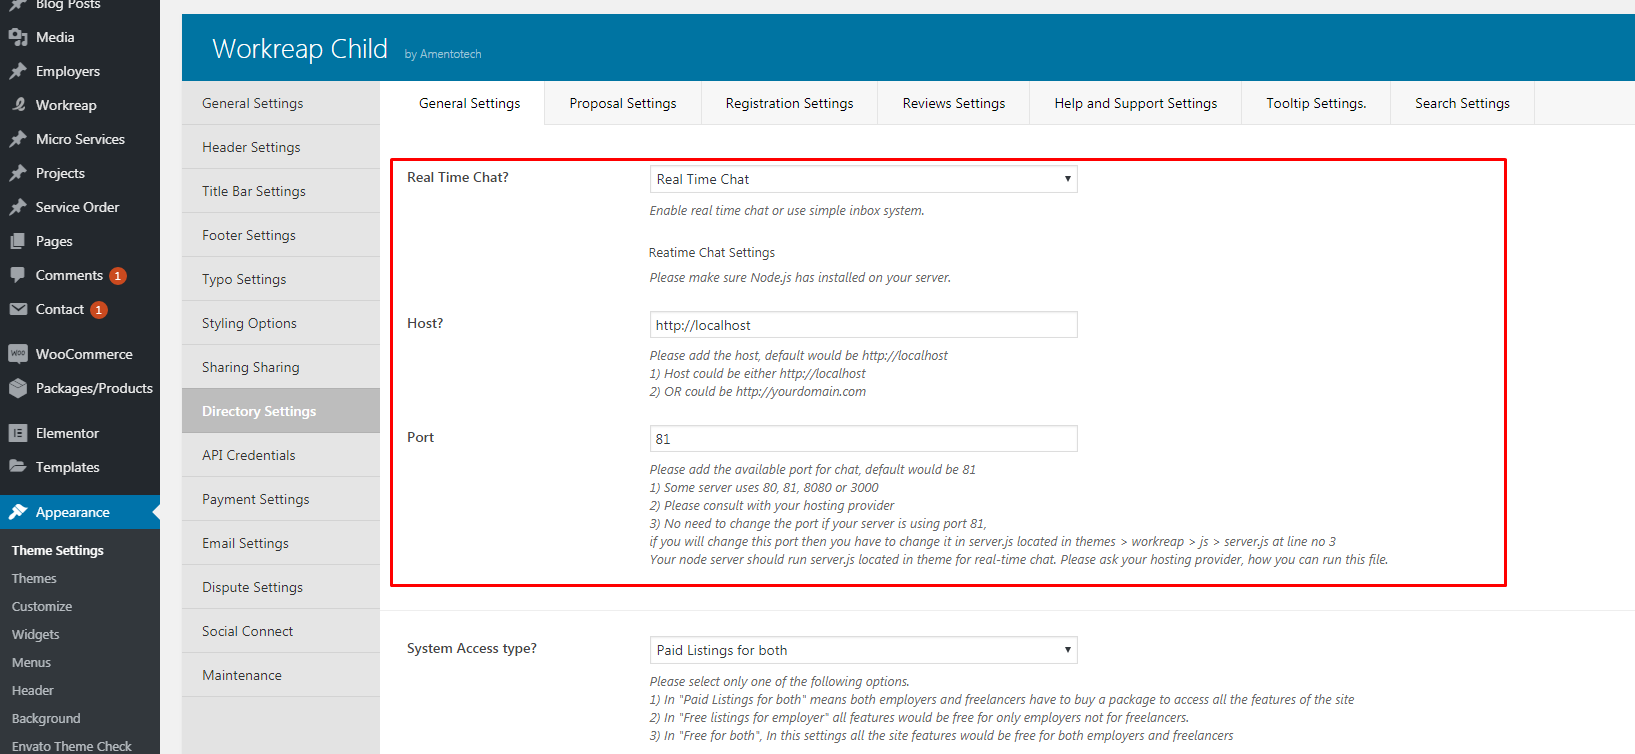Switch to Registration Settings tab
The image size is (1635, 754).
pyautogui.click(x=789, y=103)
